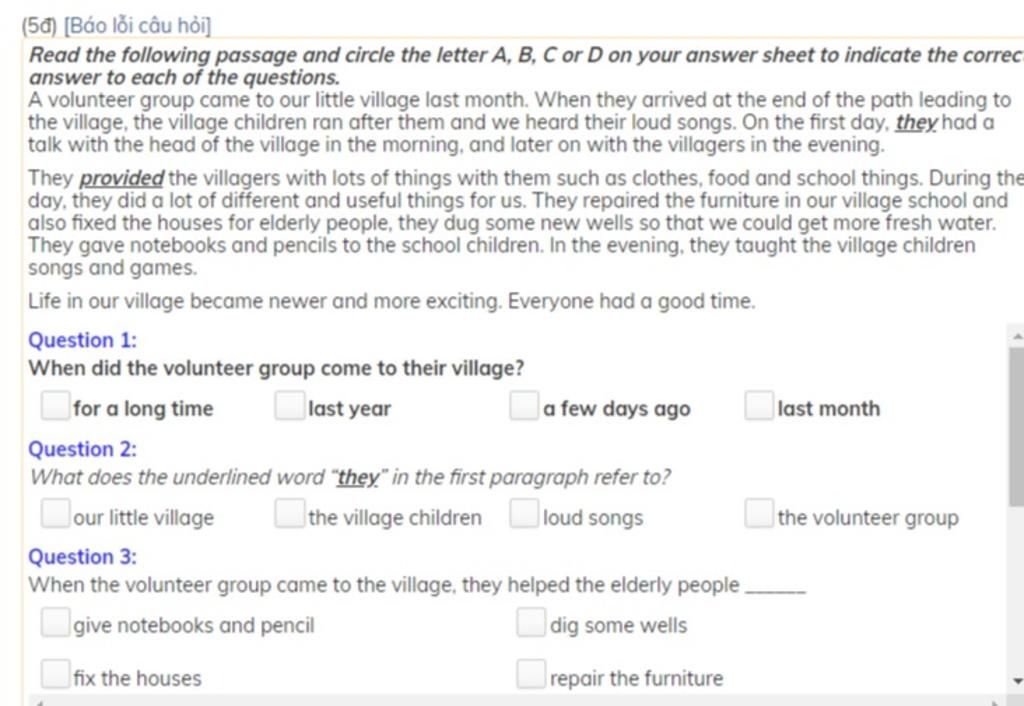The image size is (1024, 706).
Task: Click the underlined word 'provided' in passage
Action: coord(121,178)
